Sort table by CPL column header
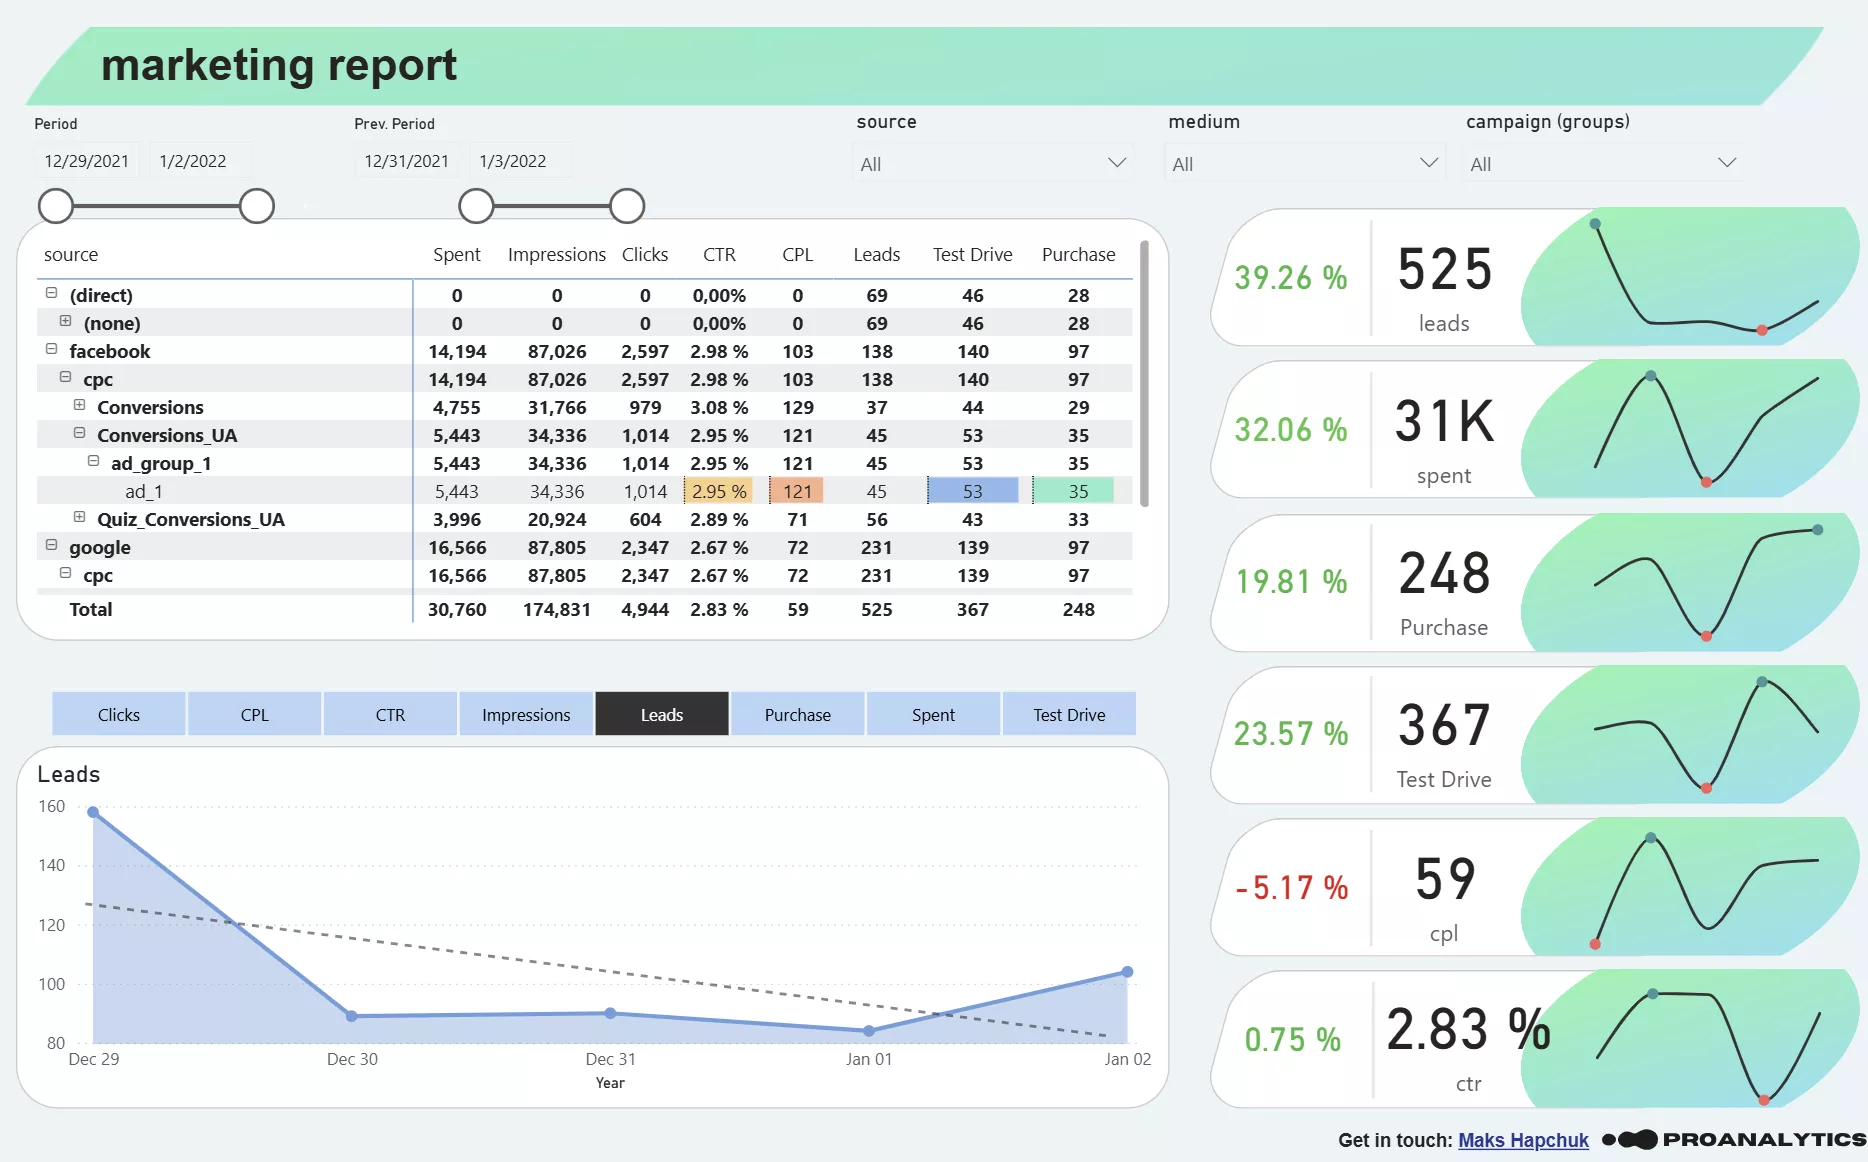 tap(797, 254)
